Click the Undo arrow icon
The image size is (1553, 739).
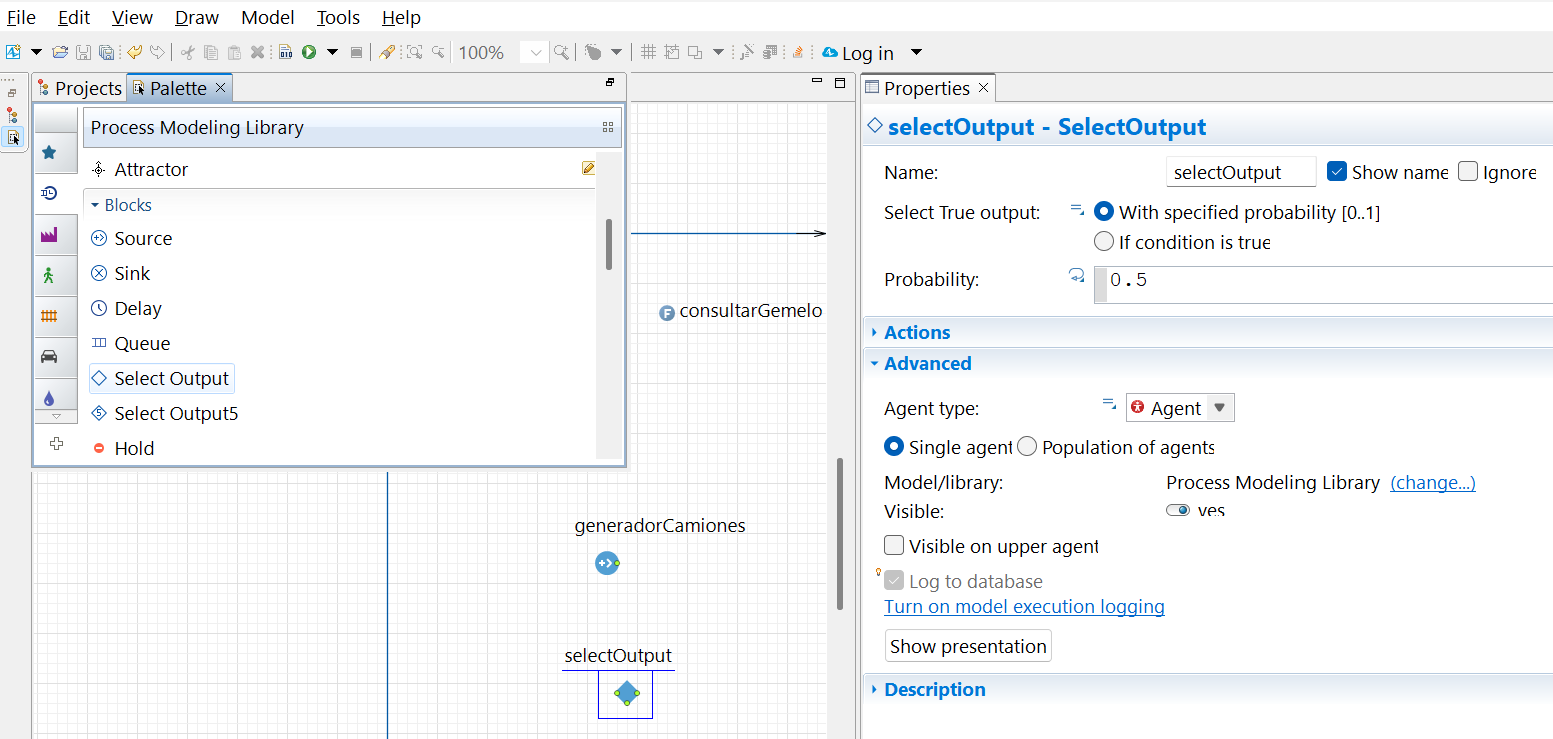(134, 52)
